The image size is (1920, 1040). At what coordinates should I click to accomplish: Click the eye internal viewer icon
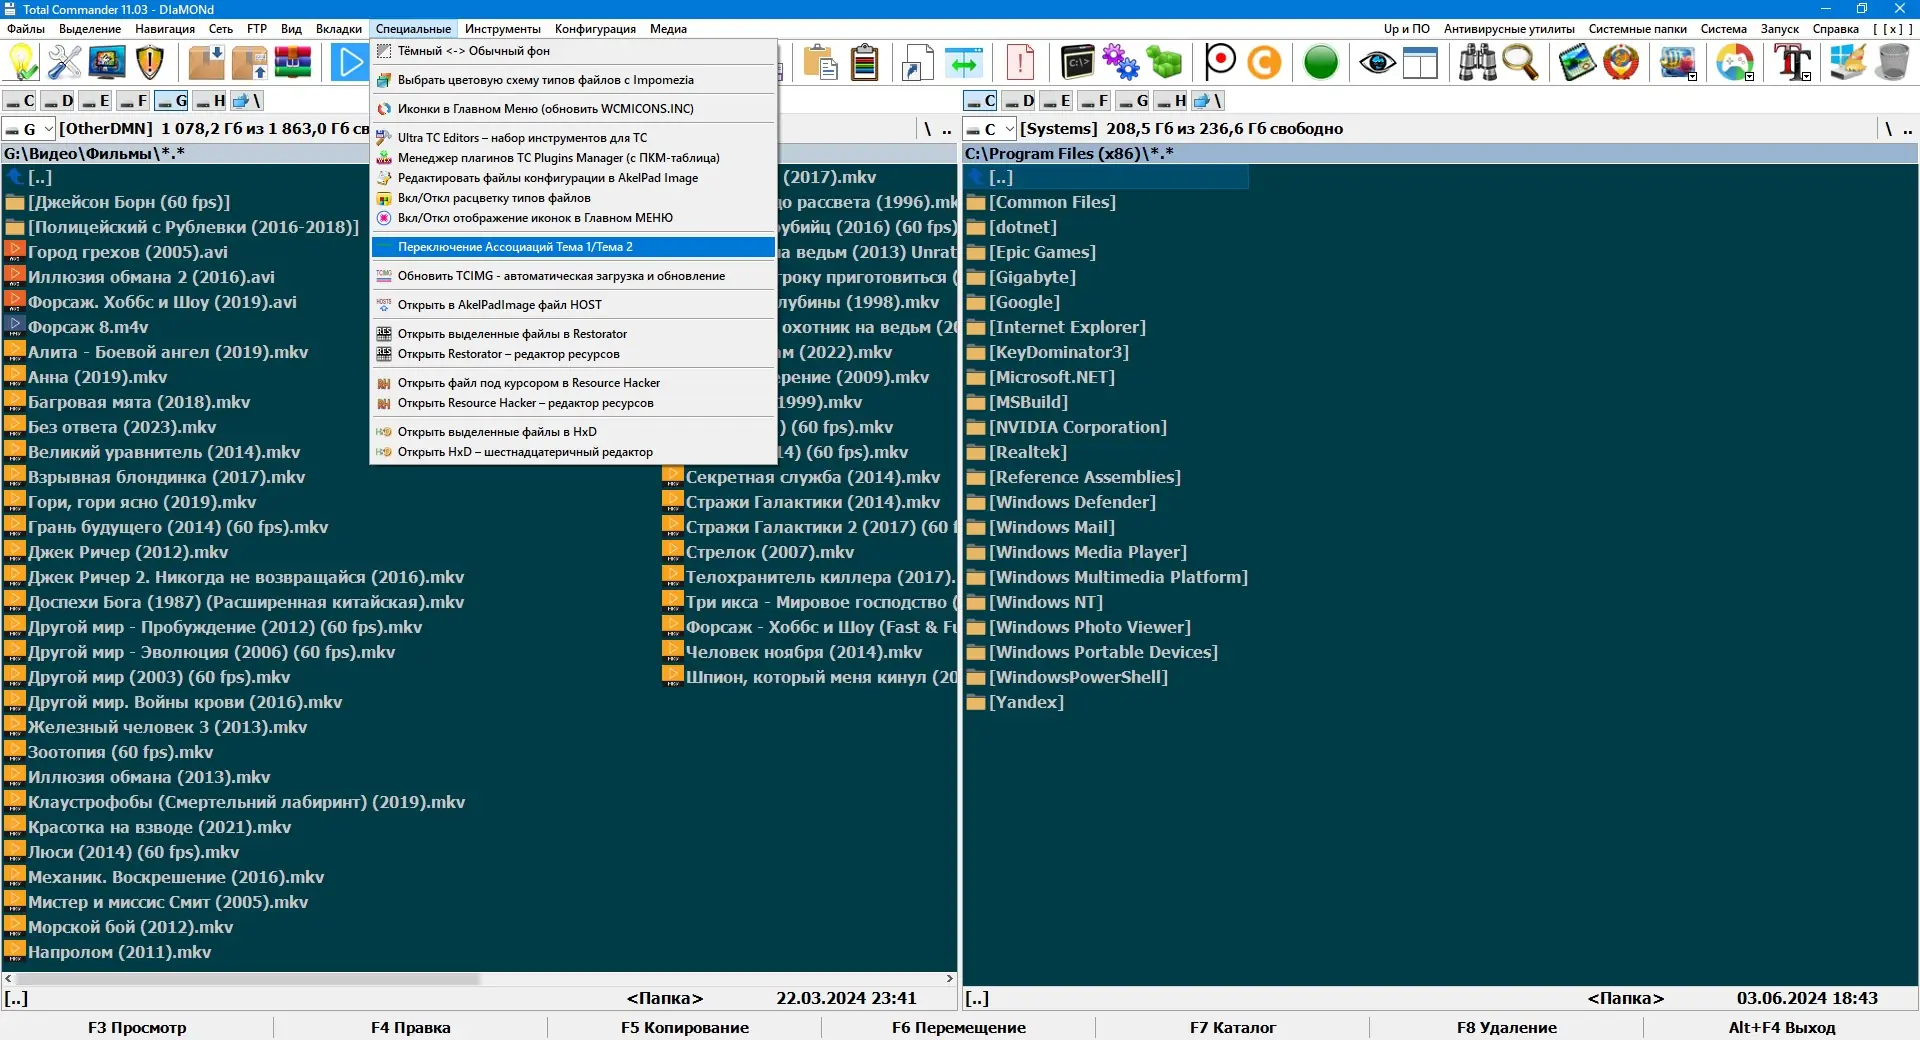point(1377,62)
